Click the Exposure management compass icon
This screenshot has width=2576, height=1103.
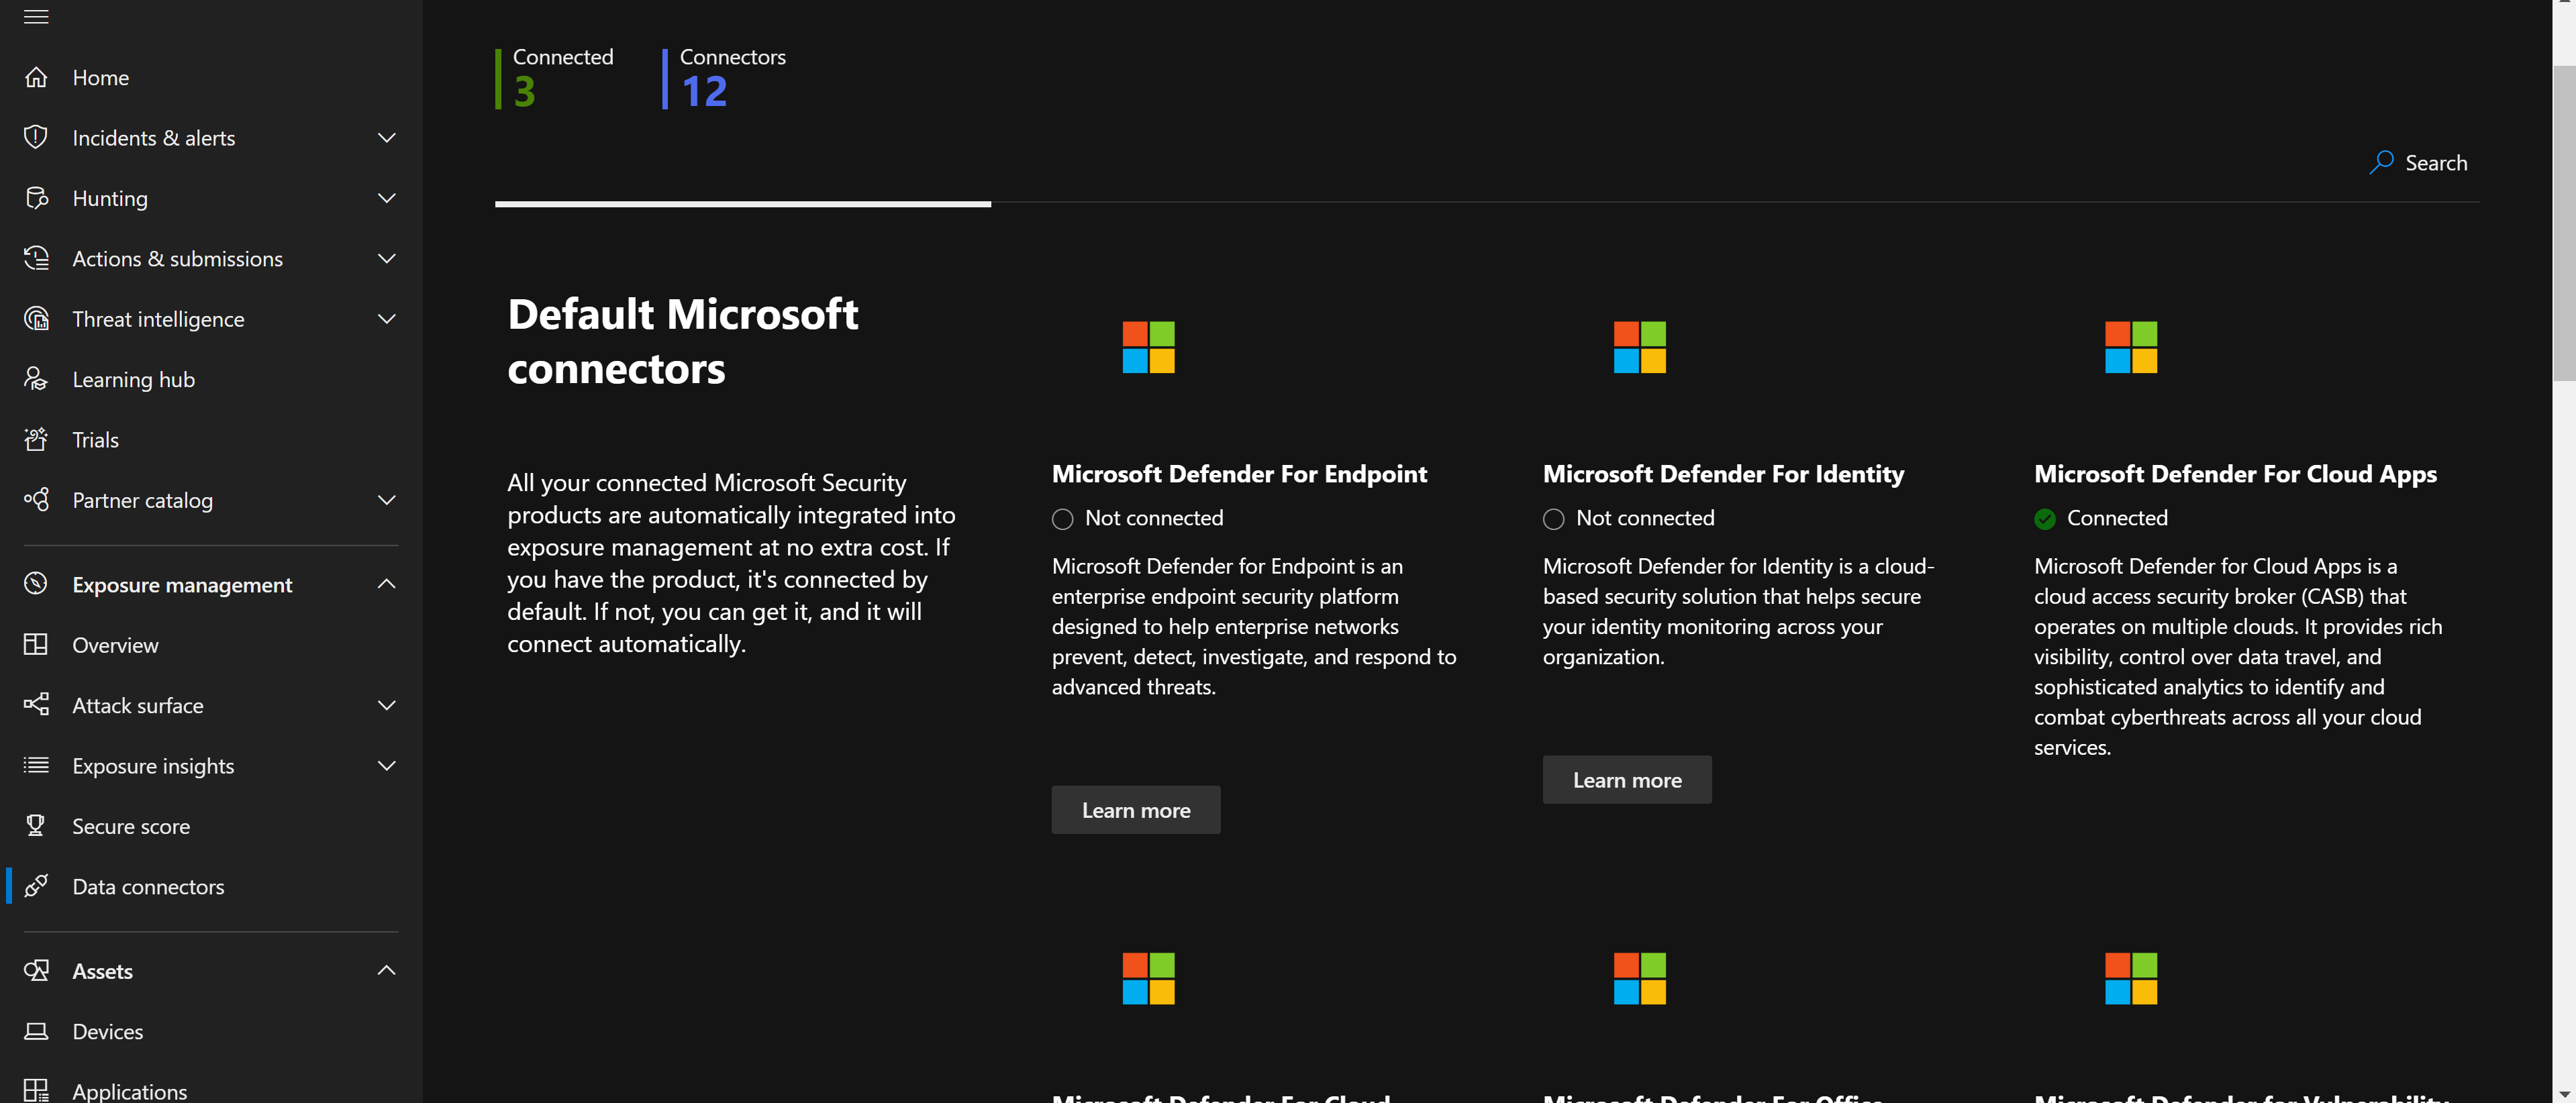point(36,584)
